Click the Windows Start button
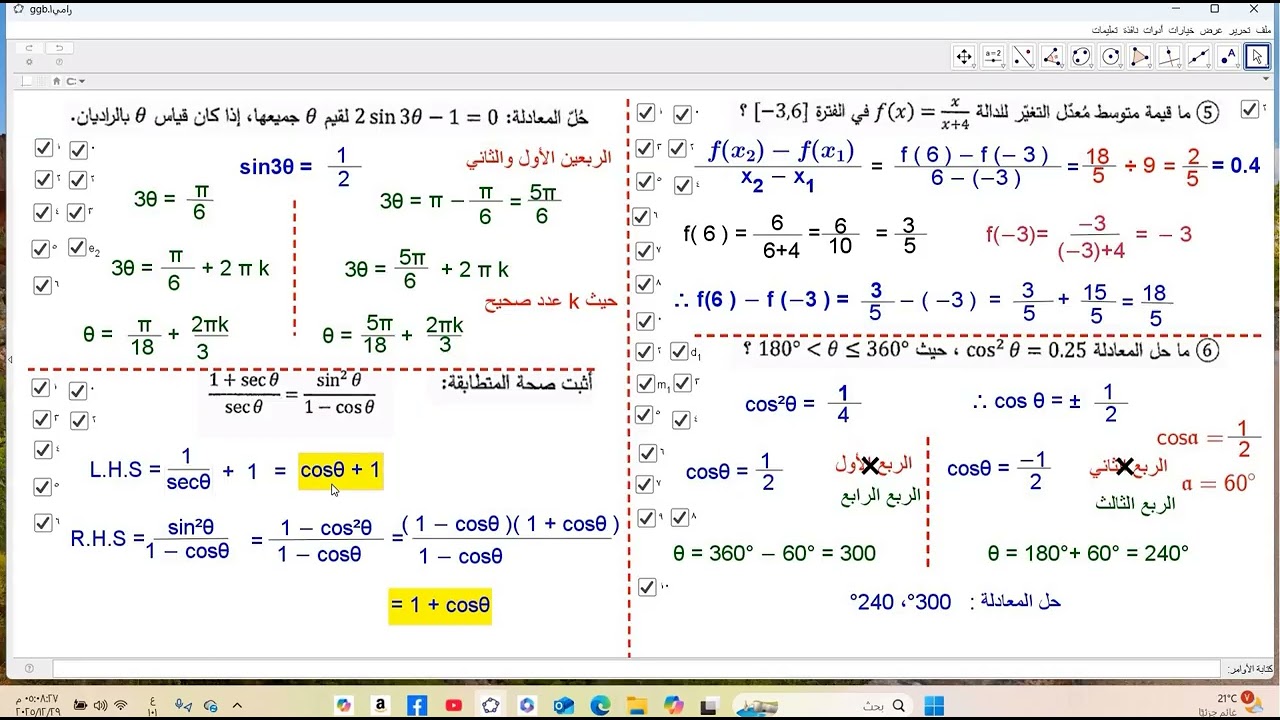Screen dimensions: 1280x720 tap(934, 705)
